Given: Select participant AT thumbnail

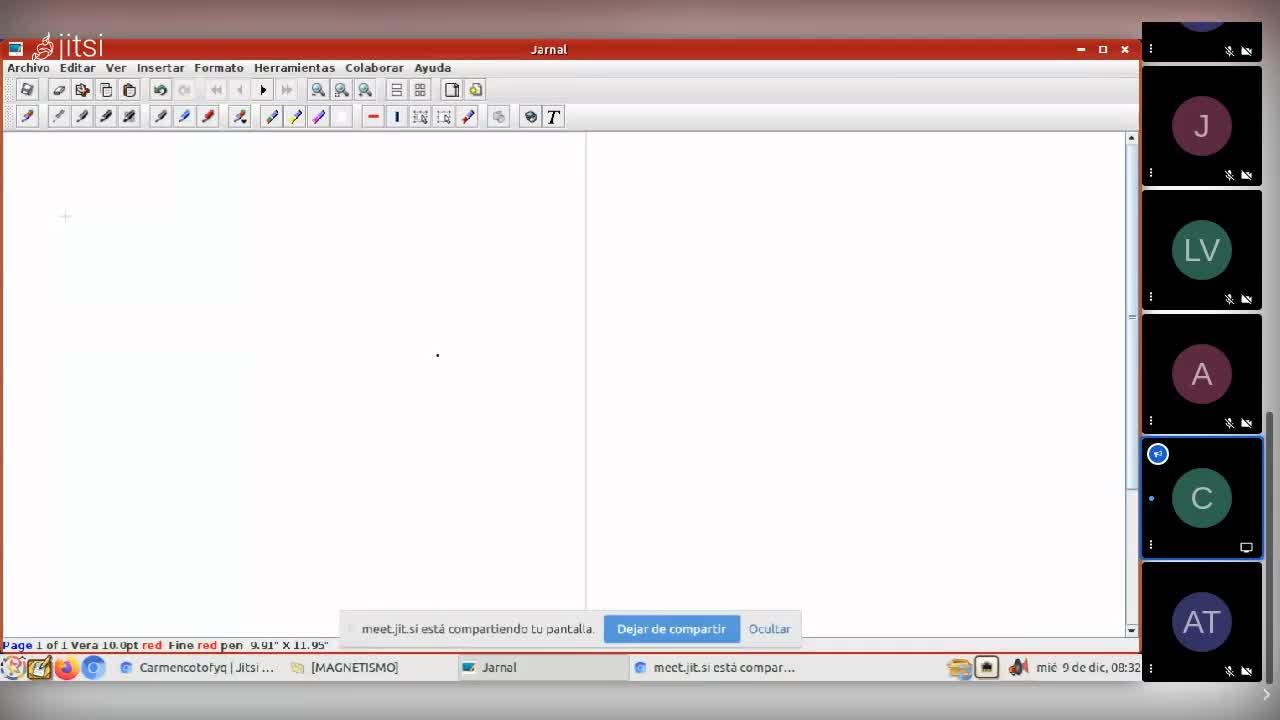Looking at the screenshot, I should 1202,622.
